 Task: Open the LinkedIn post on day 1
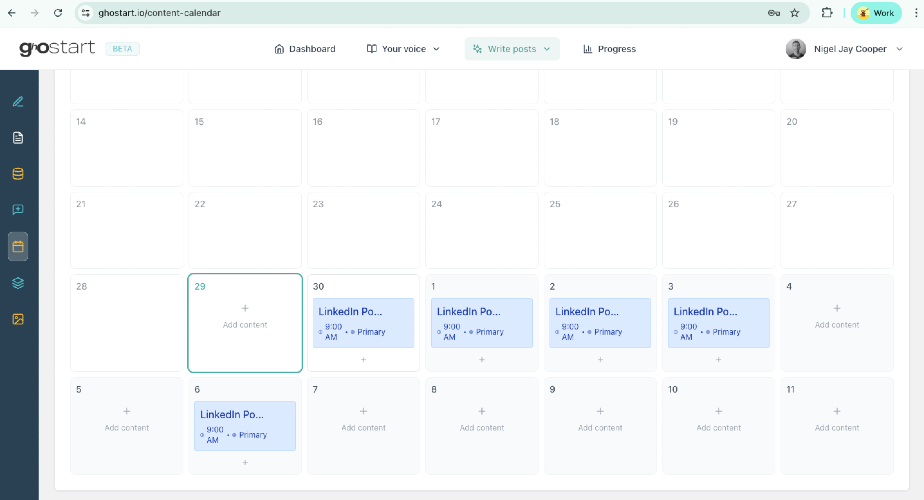point(482,323)
